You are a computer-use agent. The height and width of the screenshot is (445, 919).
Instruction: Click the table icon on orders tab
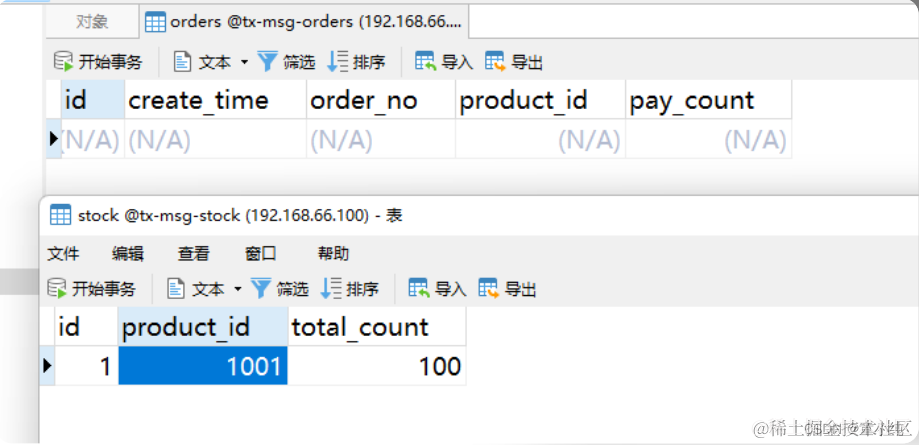pyautogui.click(x=155, y=22)
